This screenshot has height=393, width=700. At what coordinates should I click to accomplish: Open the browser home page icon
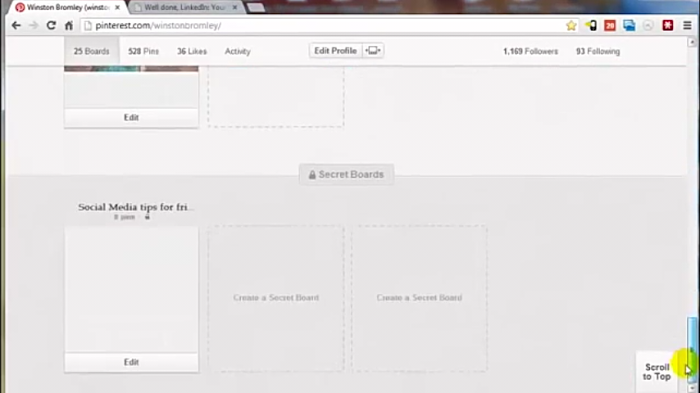[x=69, y=25]
